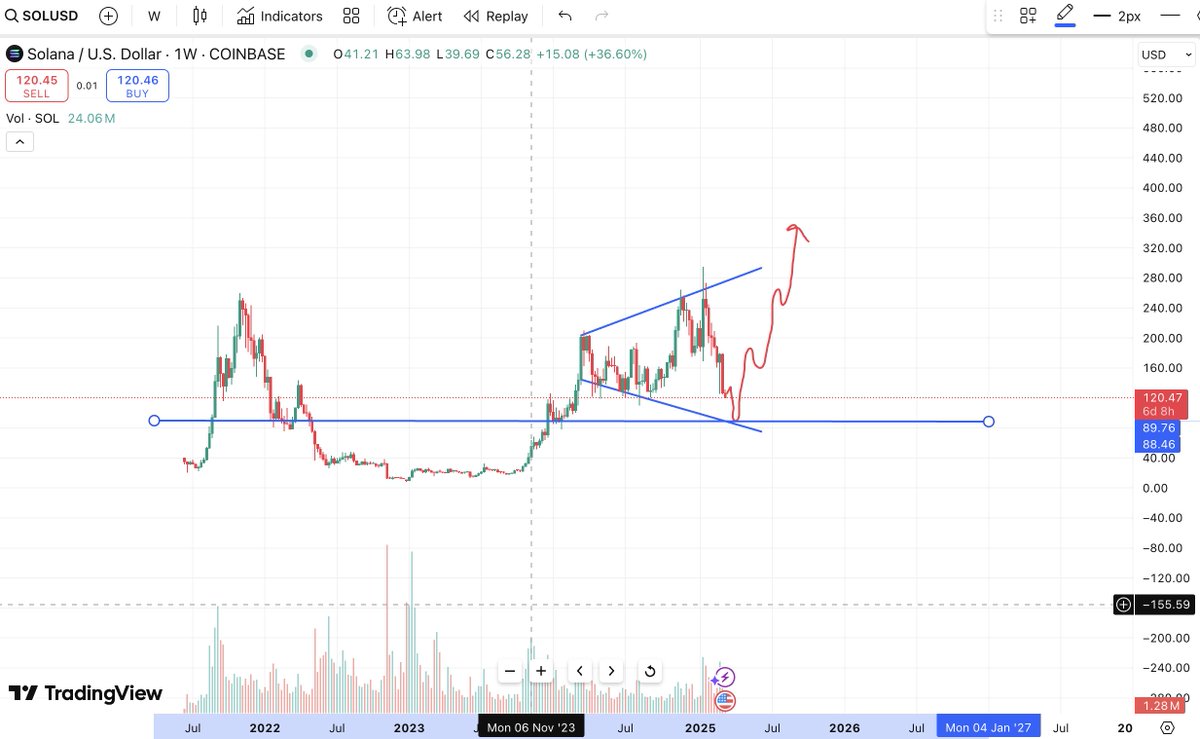
Task: Click the 0.01 spread value
Action: point(87,86)
